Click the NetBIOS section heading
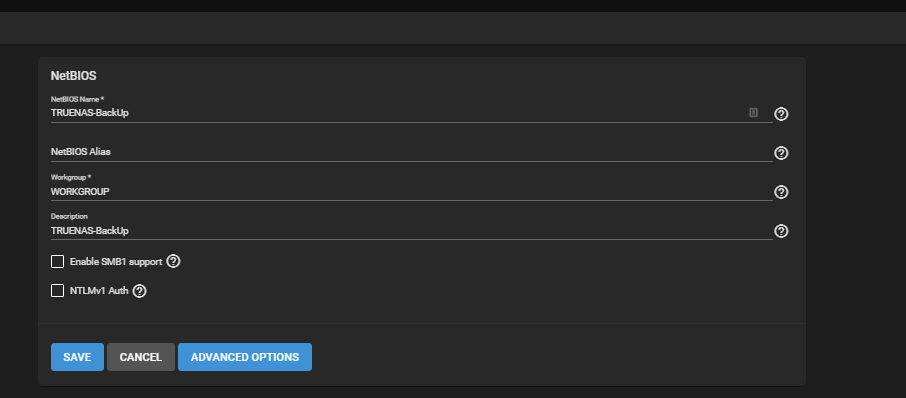906x398 pixels. point(73,76)
